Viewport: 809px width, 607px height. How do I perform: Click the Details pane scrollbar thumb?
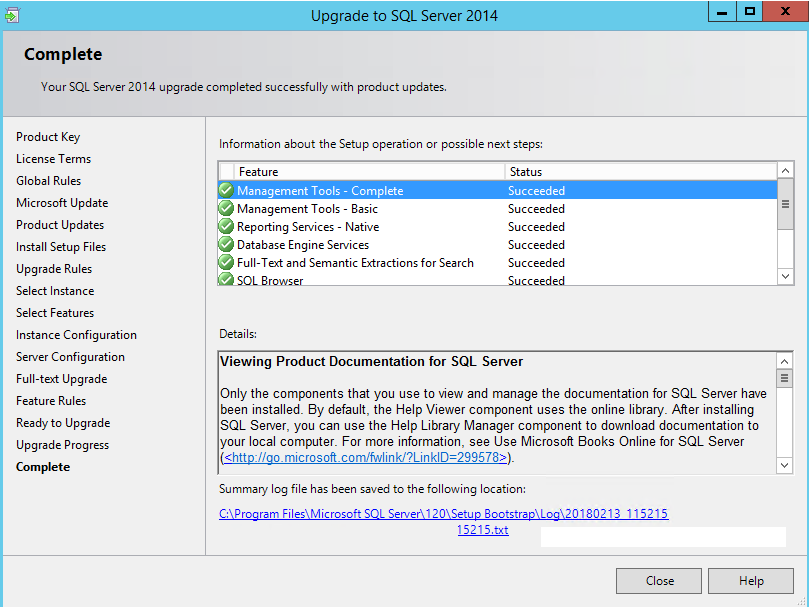784,378
